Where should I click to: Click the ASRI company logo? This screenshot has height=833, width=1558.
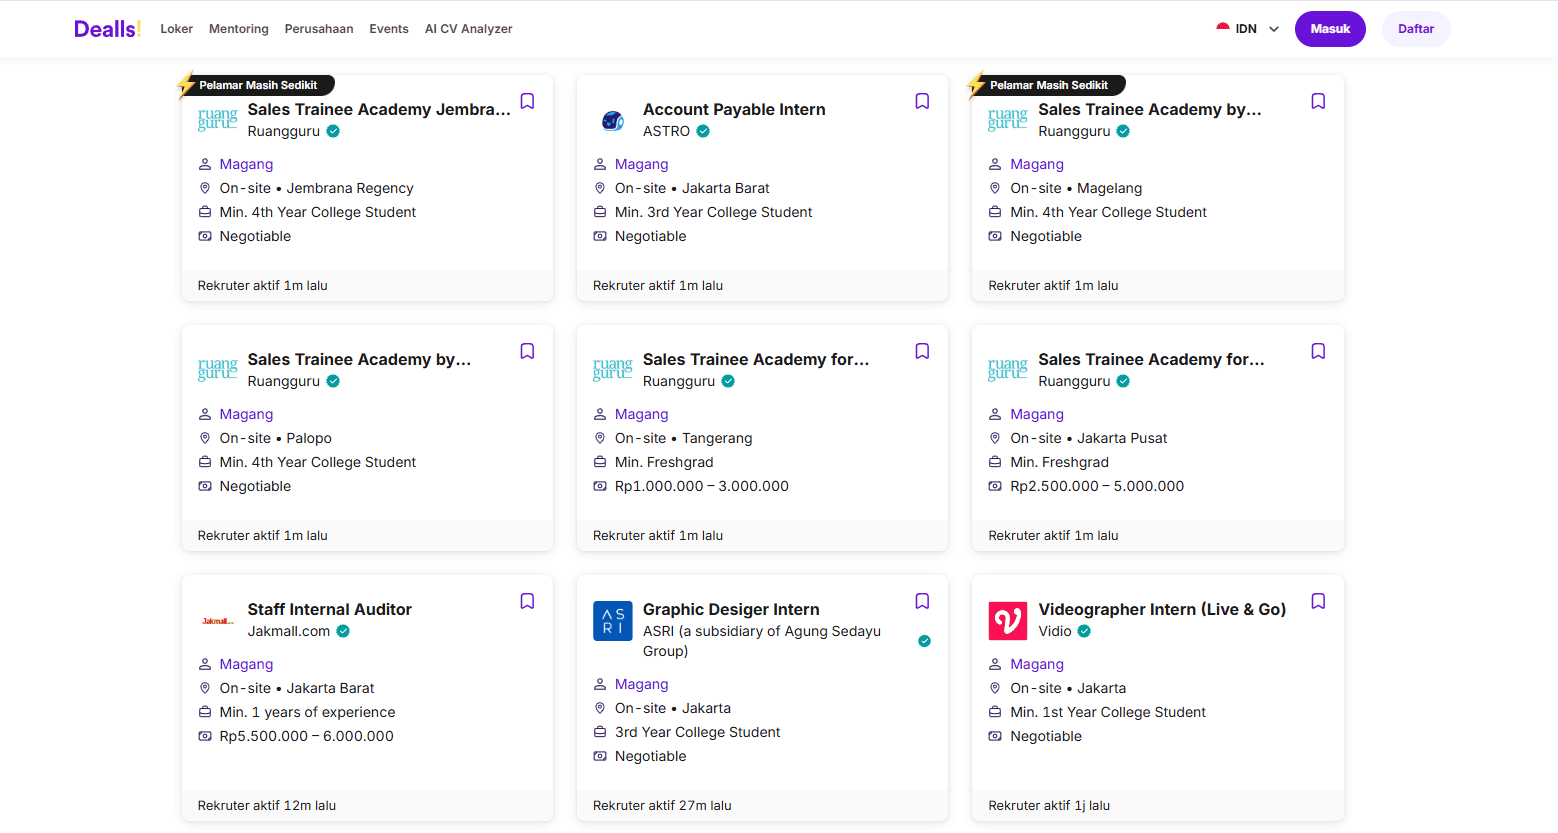(x=613, y=621)
